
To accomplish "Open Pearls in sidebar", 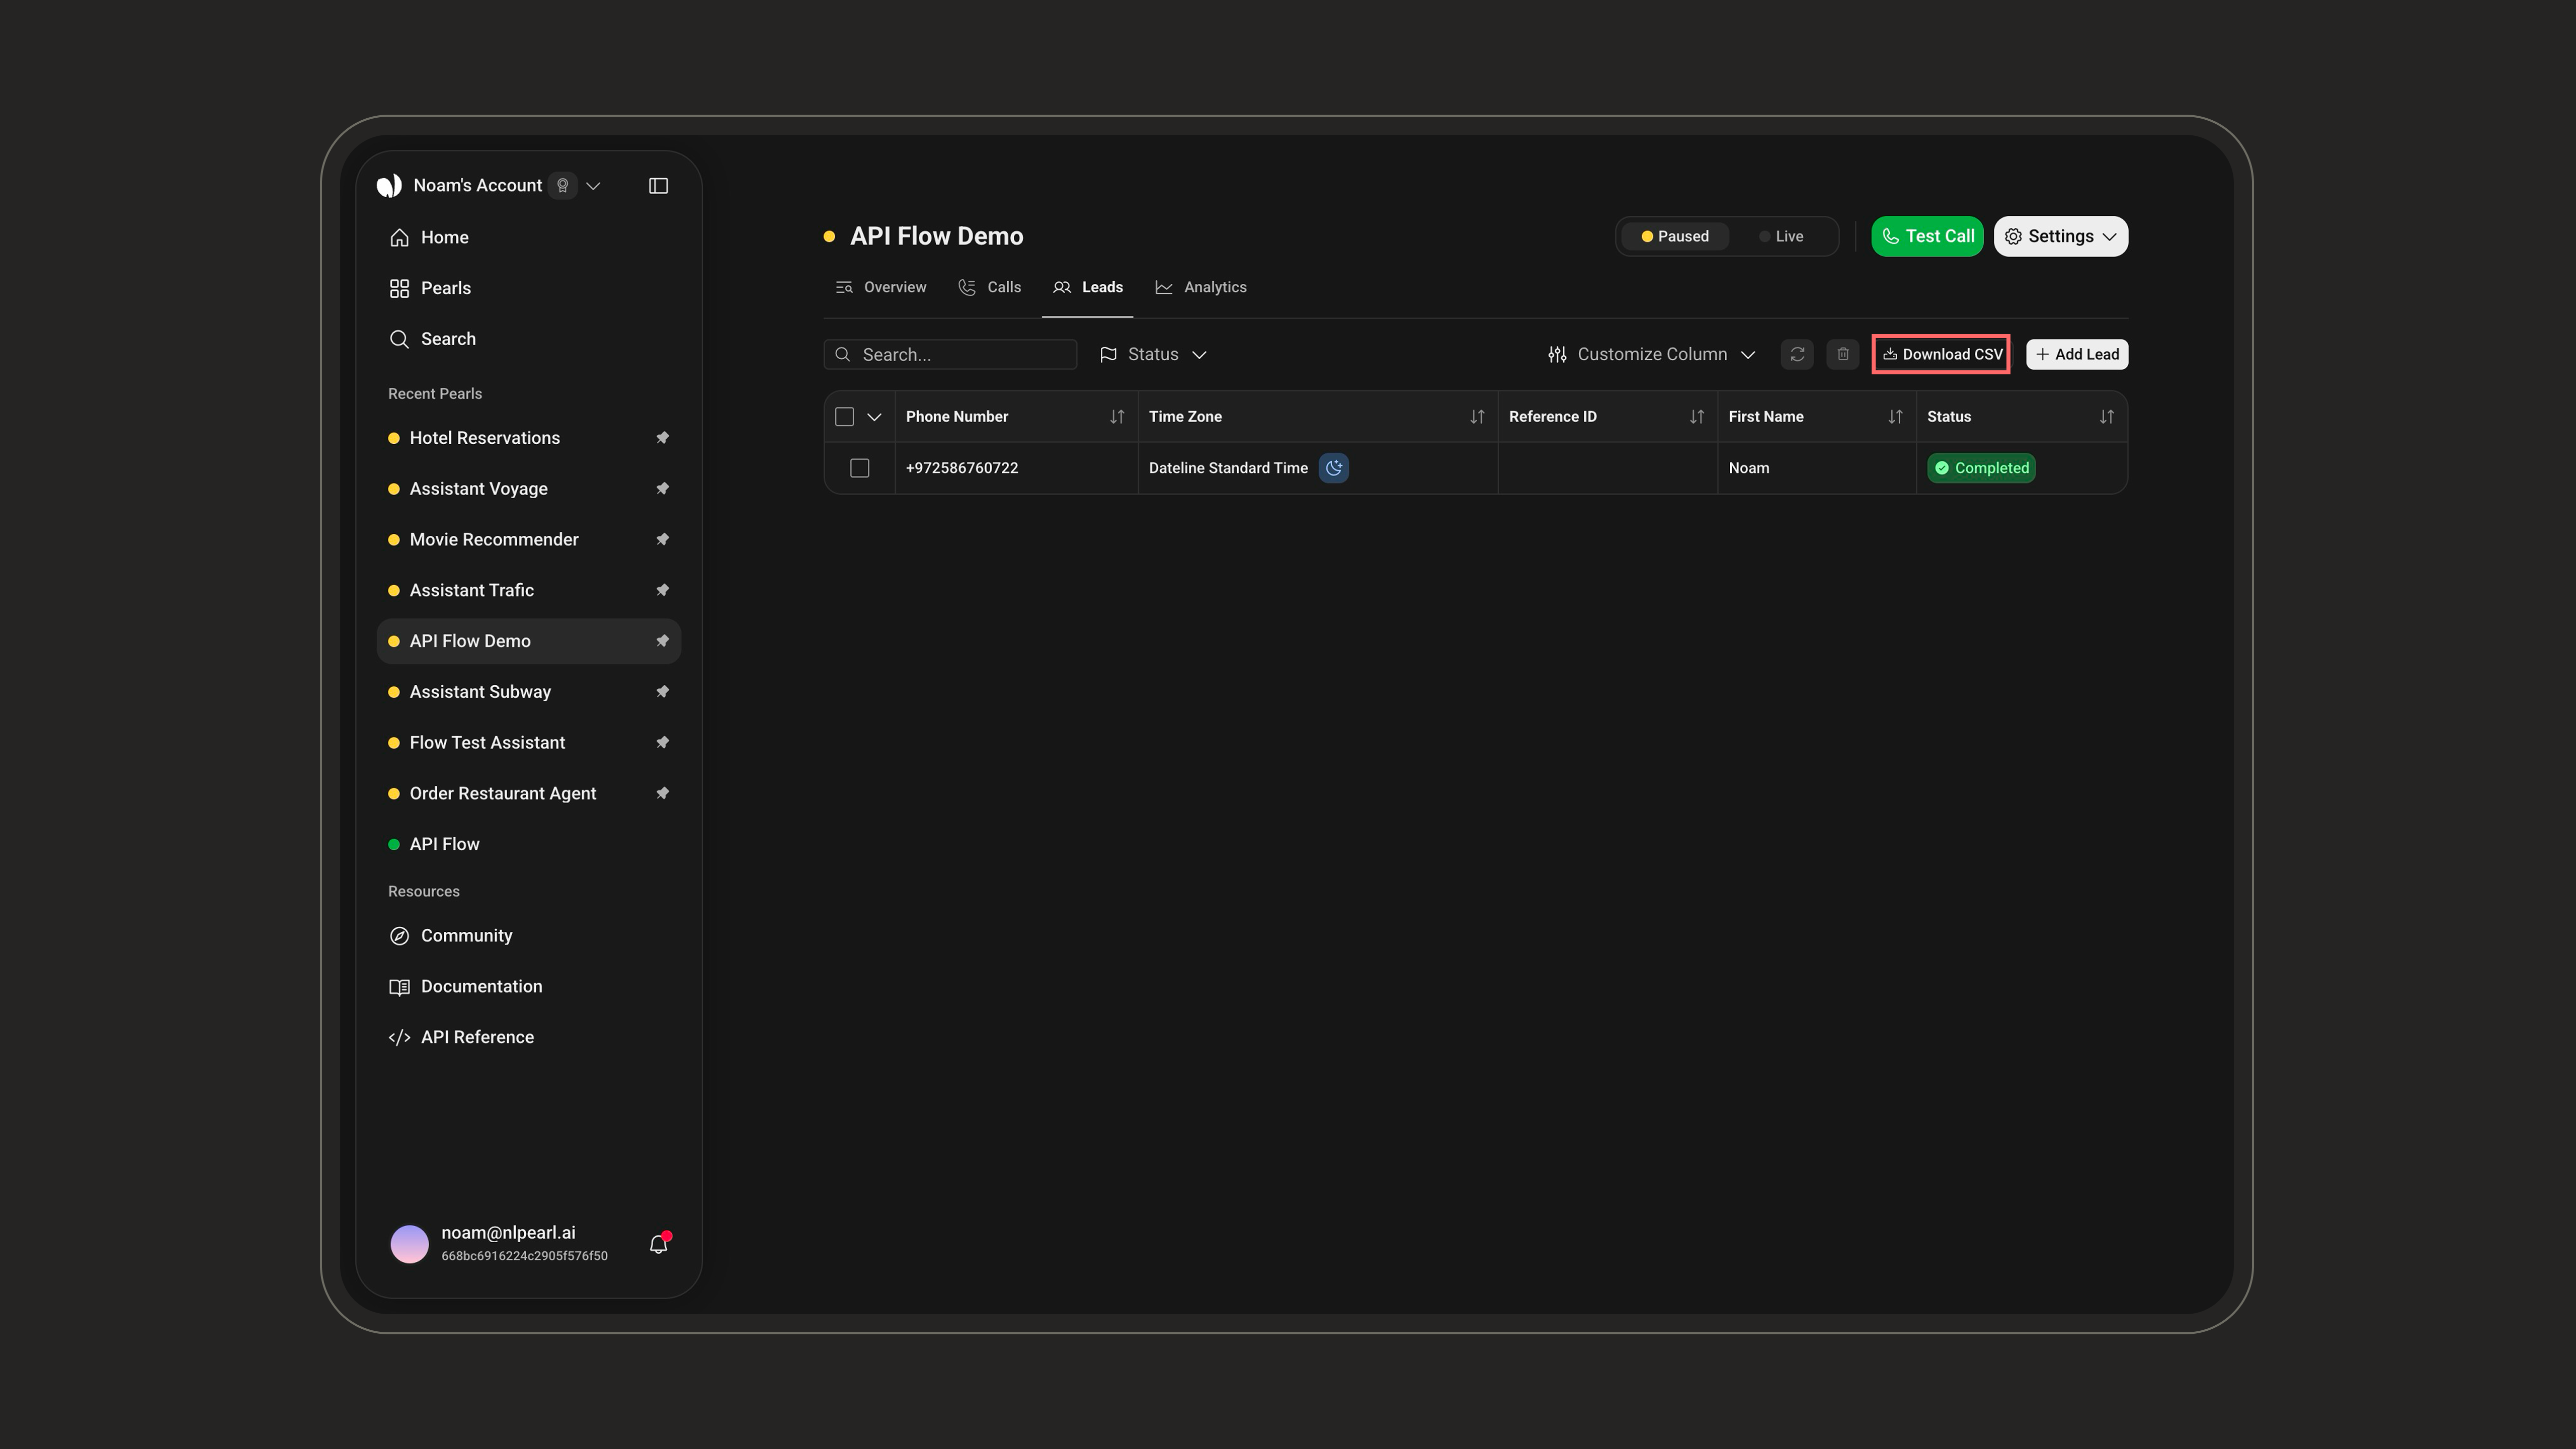I will pyautogui.click(x=529, y=288).
